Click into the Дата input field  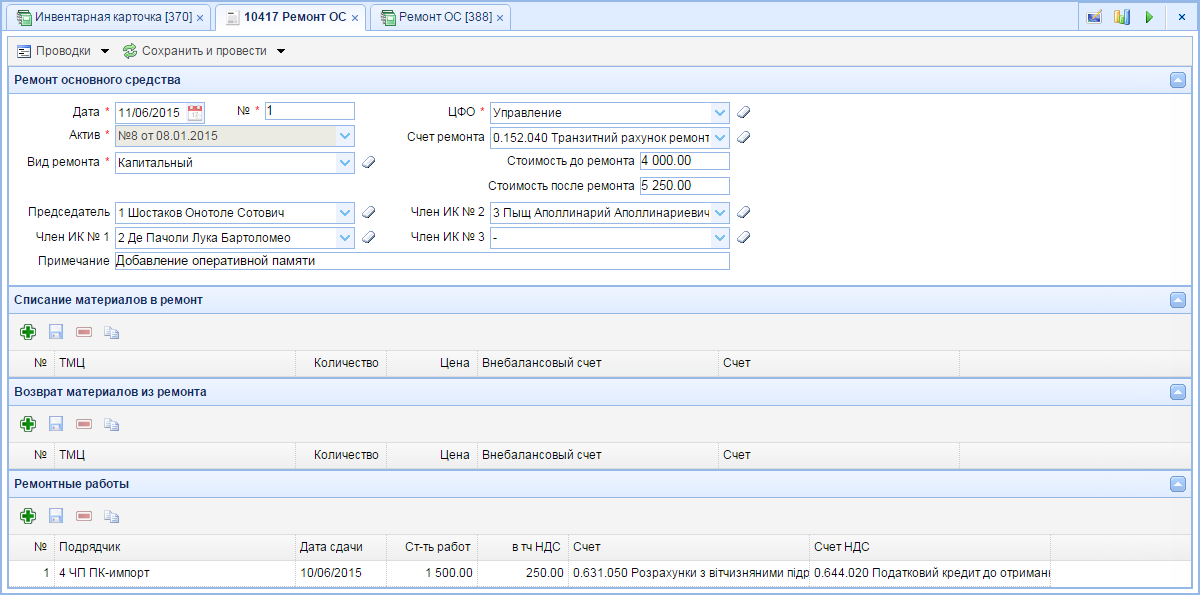click(x=150, y=112)
